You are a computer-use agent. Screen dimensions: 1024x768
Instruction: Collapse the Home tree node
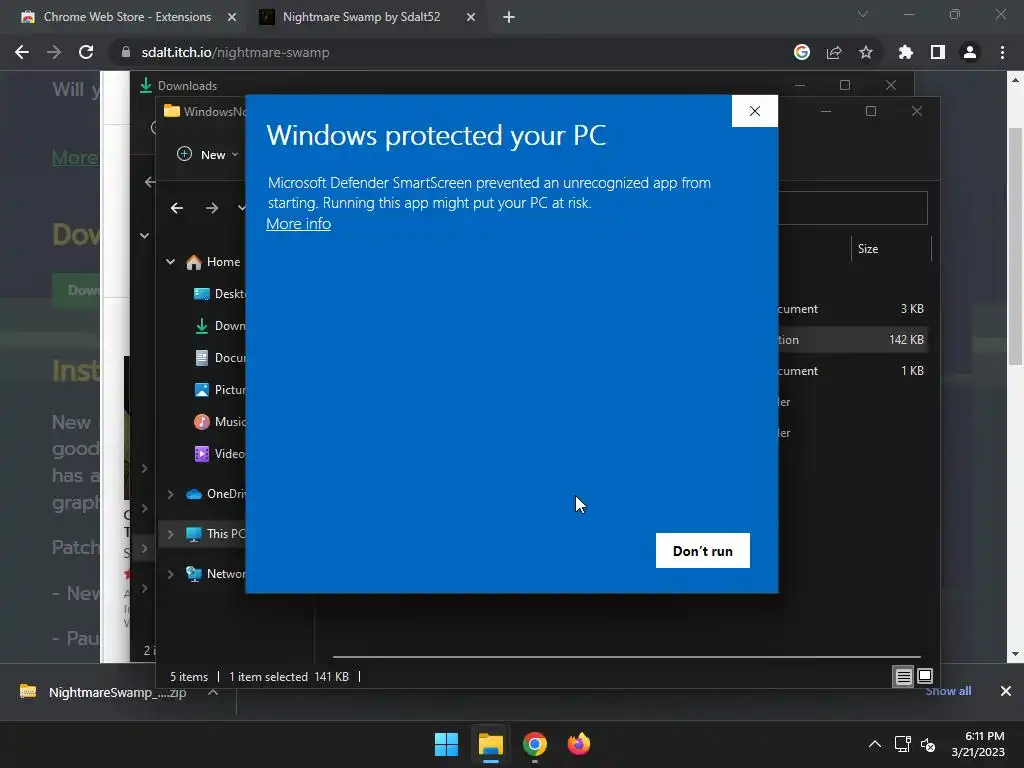click(170, 261)
